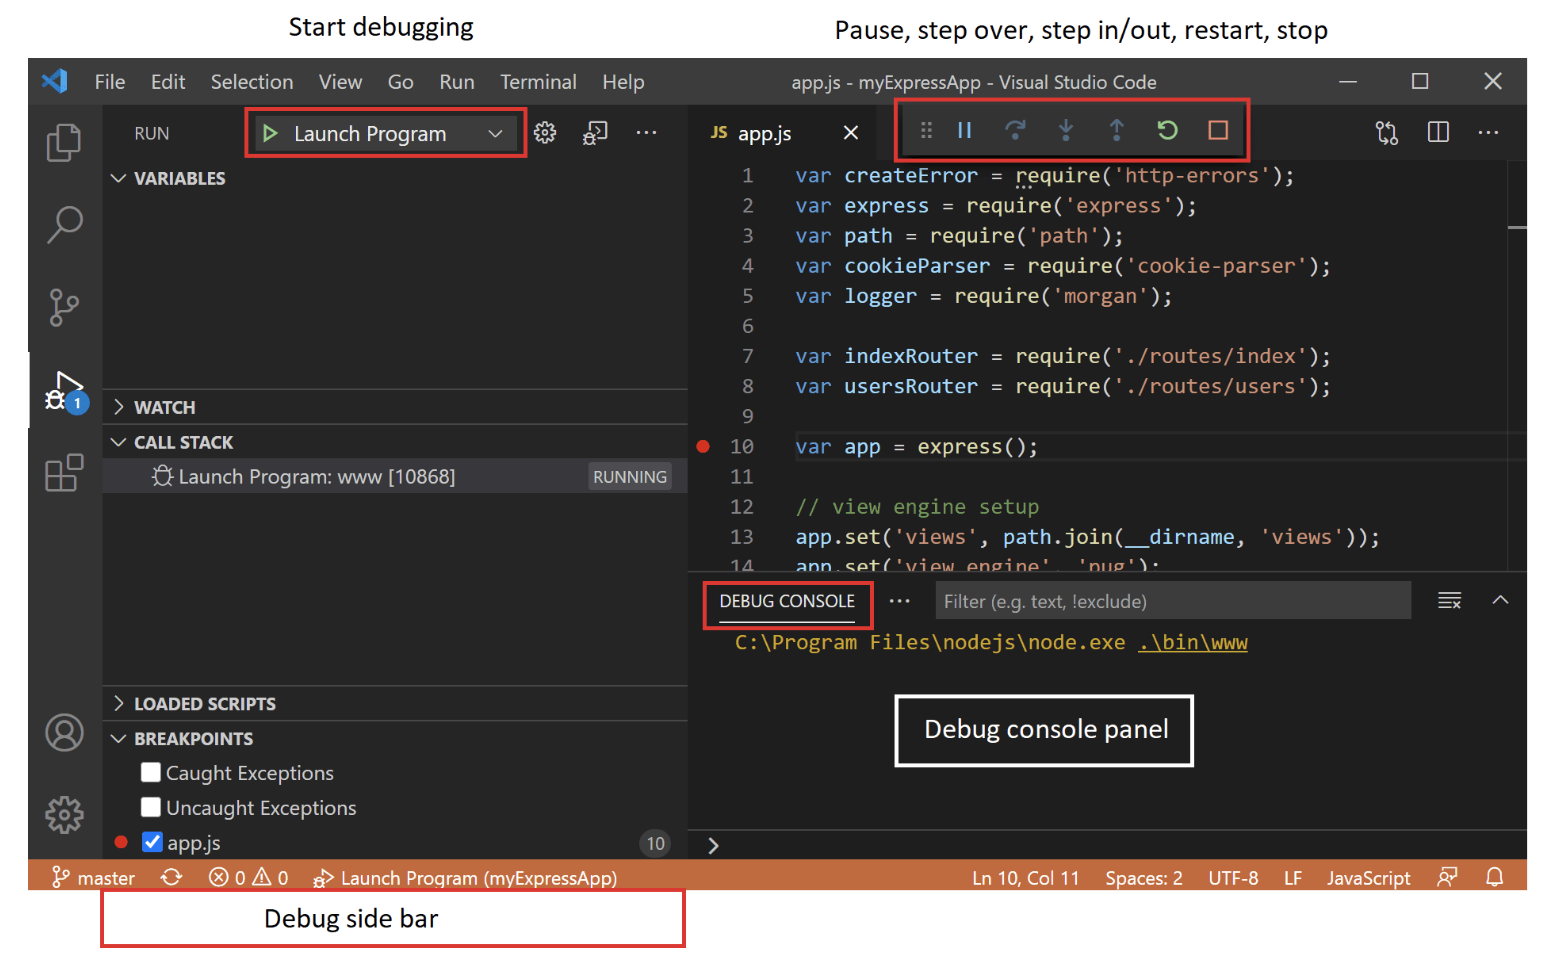1554x964 pixels.
Task: Select Launch Program: www call stack row
Action: [395, 476]
